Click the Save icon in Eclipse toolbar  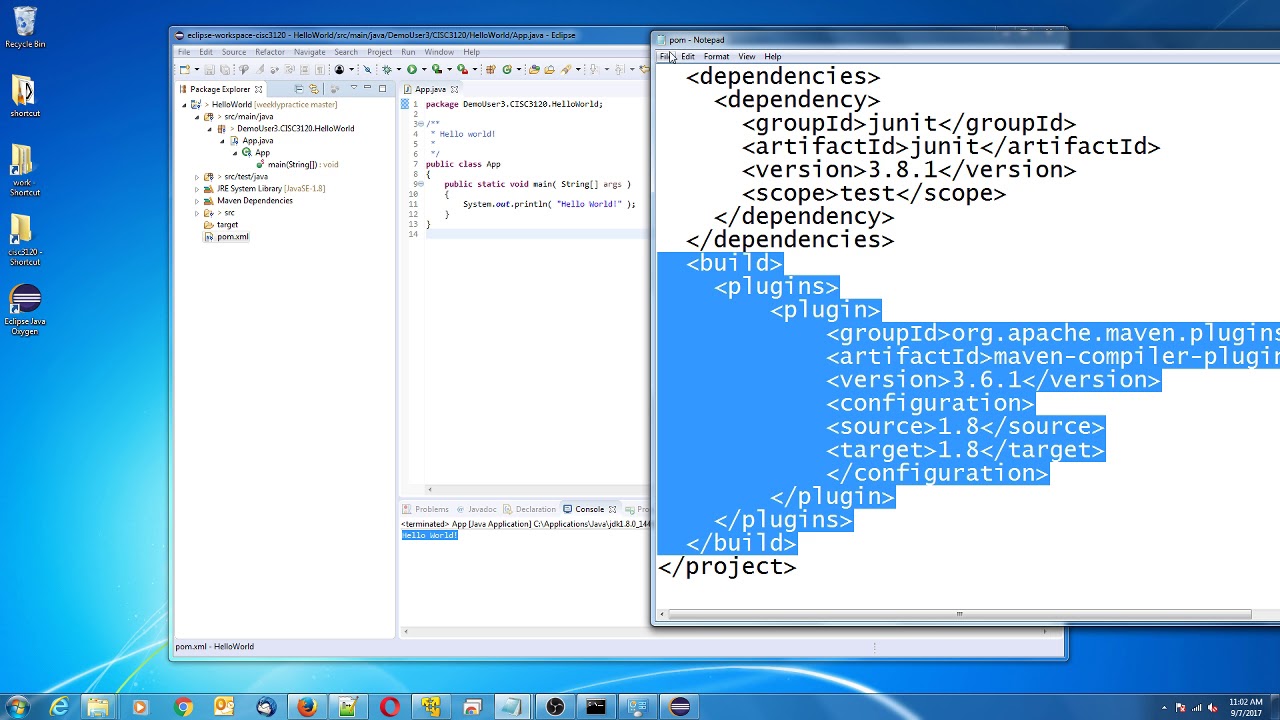209,69
